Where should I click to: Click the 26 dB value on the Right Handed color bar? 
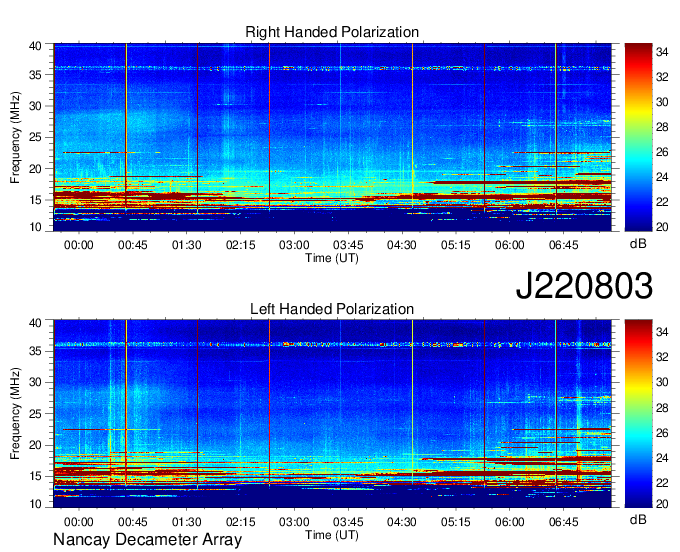click(x=662, y=152)
